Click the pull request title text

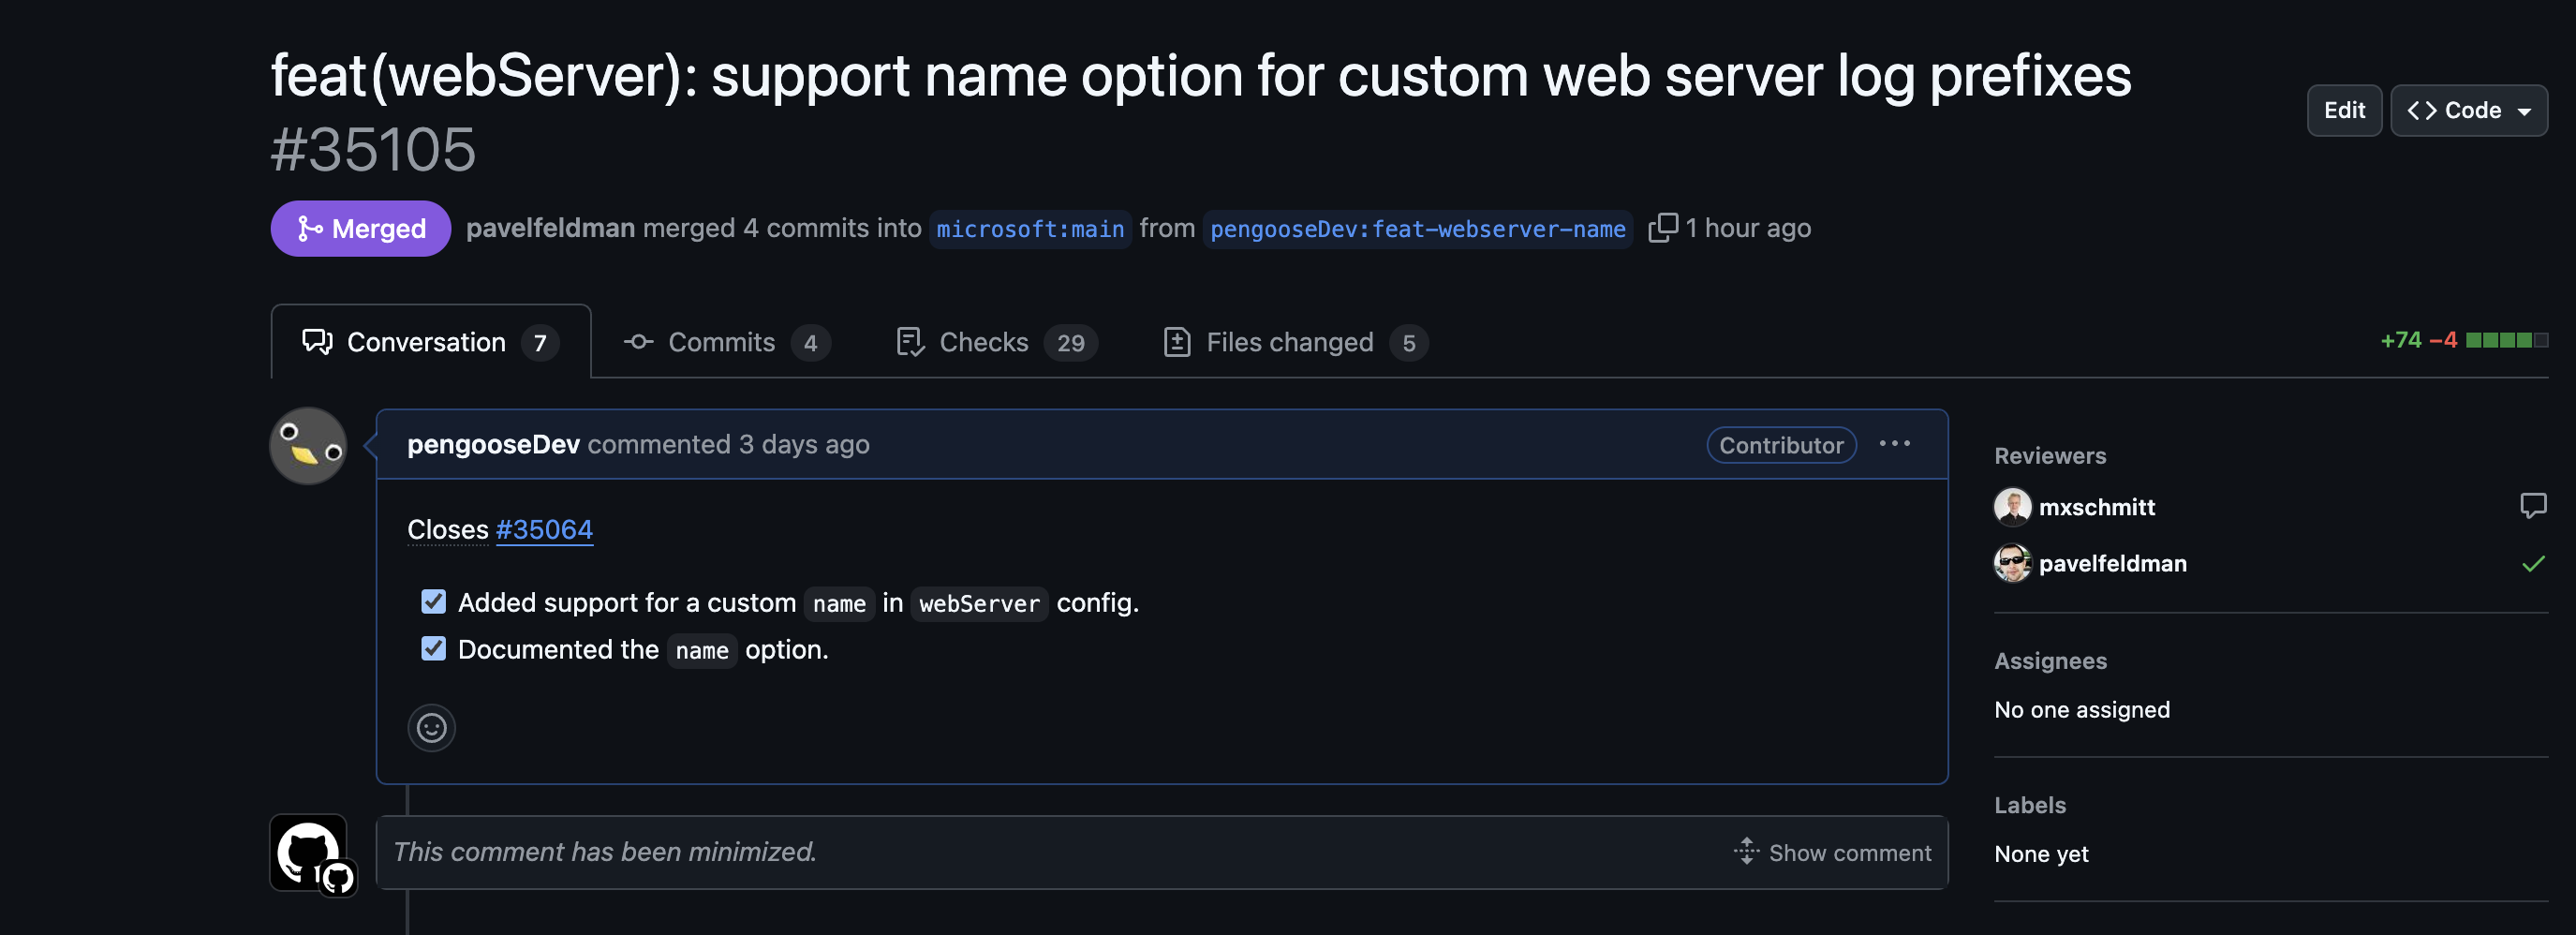click(1201, 75)
